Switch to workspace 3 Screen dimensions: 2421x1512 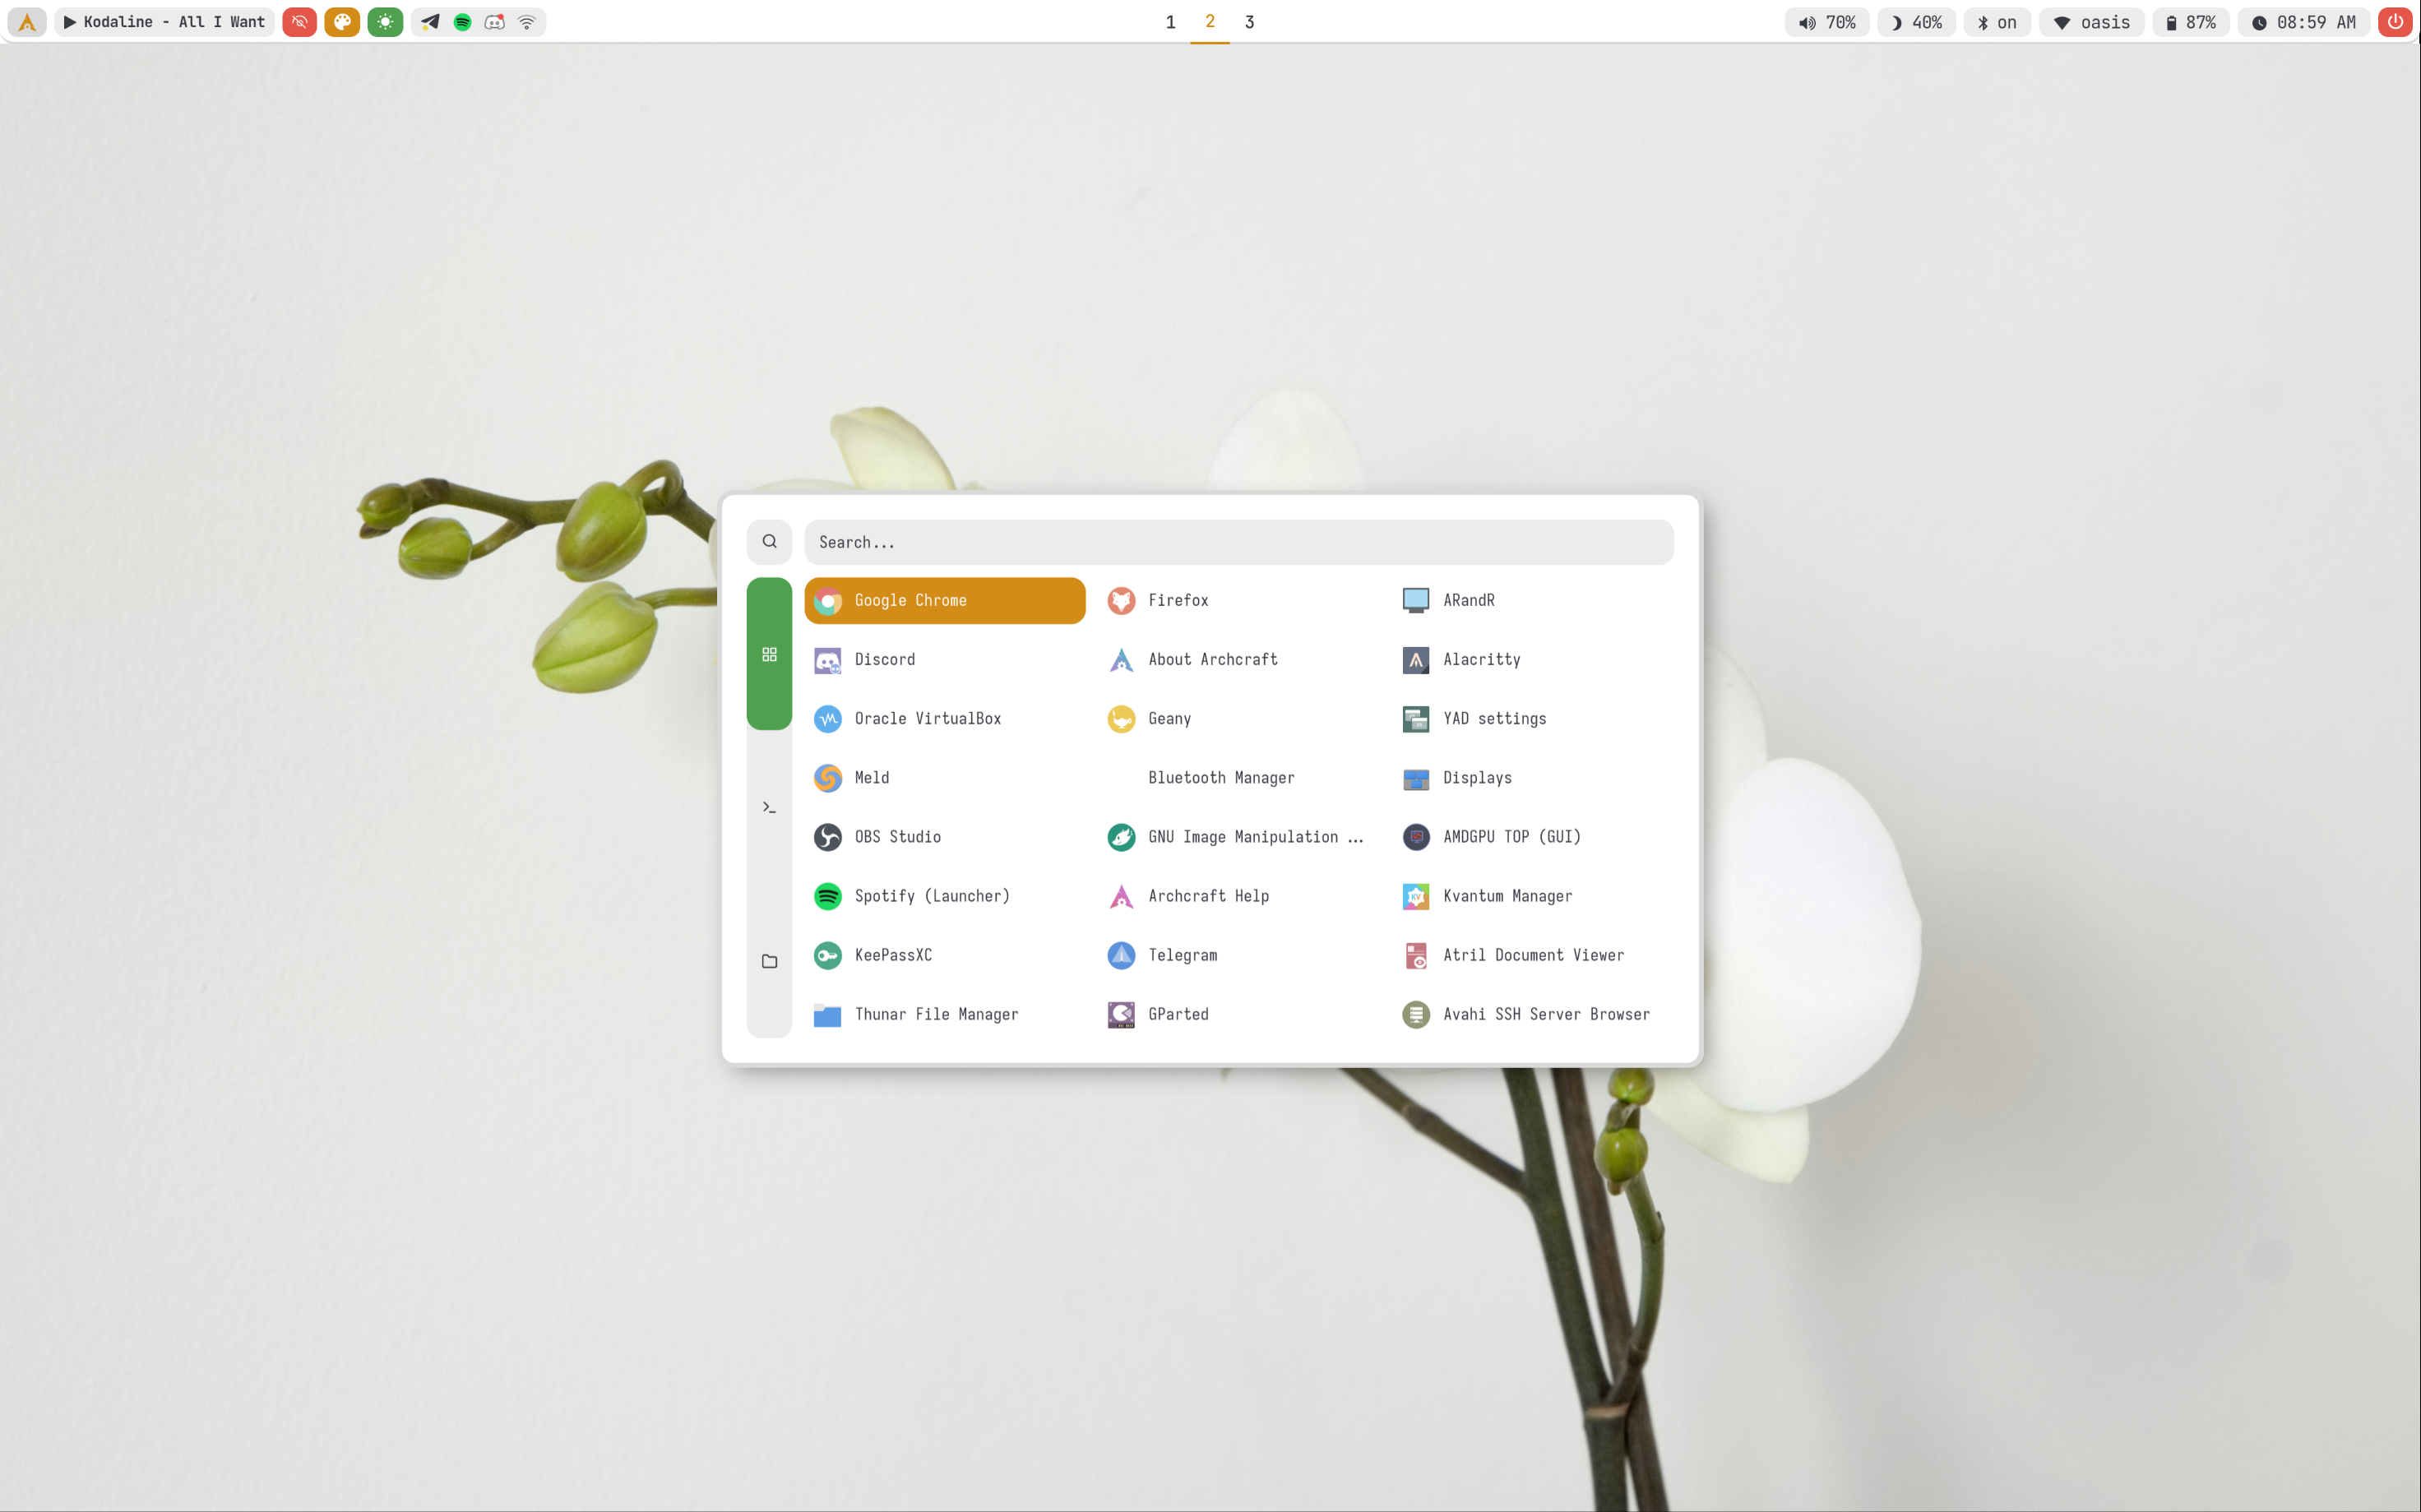click(x=1249, y=22)
